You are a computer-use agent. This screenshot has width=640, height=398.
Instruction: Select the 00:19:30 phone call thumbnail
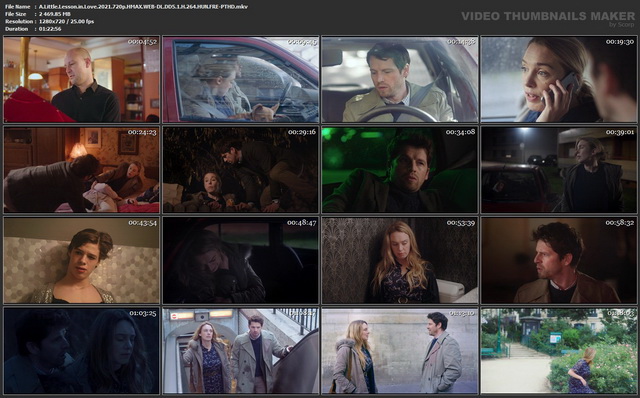click(x=559, y=80)
